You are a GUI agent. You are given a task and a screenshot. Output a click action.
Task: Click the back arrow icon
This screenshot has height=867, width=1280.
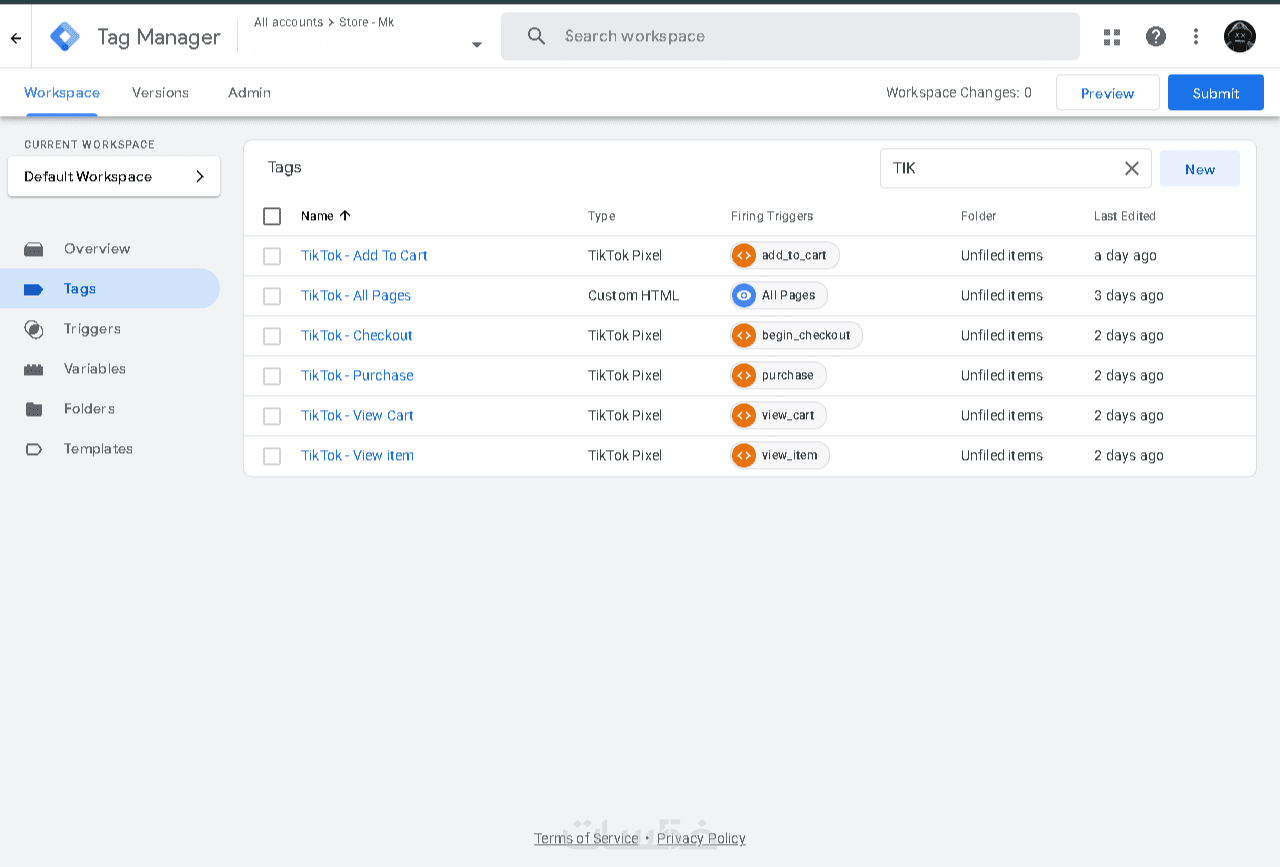[x=16, y=38]
